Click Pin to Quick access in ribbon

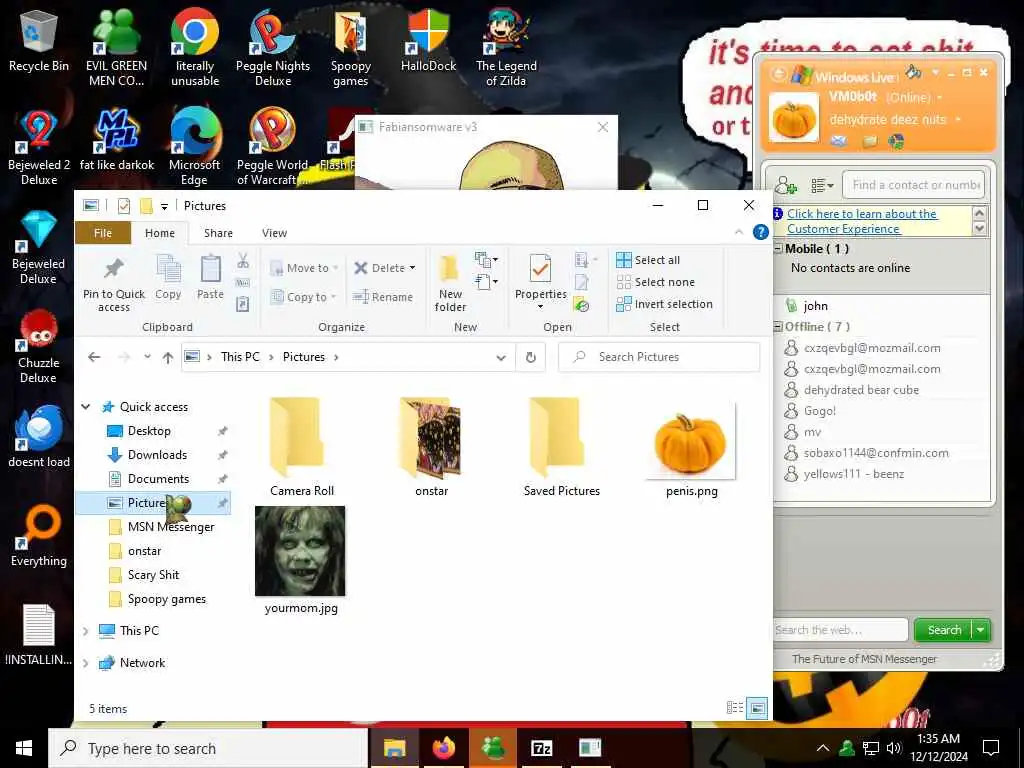click(114, 283)
